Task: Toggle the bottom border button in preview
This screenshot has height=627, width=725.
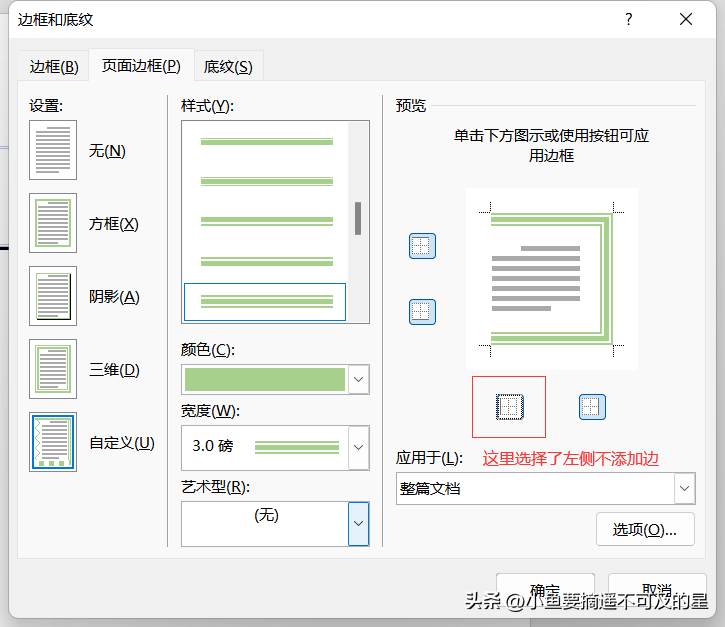Action: tap(422, 312)
